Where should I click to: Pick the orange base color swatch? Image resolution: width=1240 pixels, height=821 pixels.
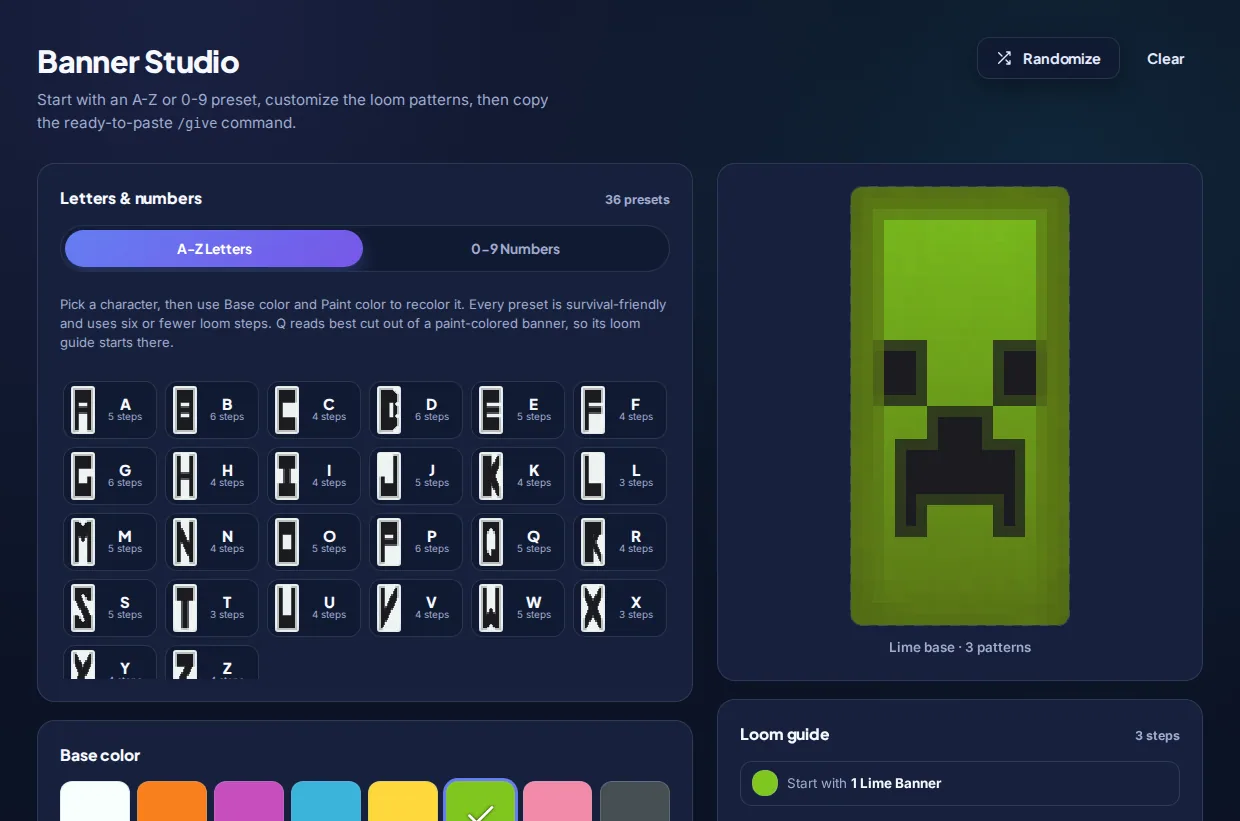tap(172, 801)
